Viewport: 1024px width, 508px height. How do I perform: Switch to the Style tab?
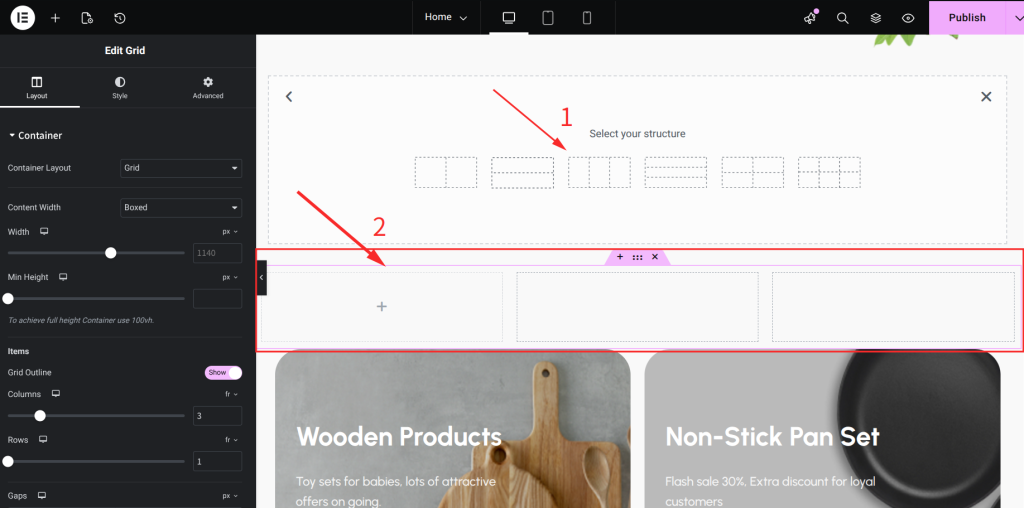120,87
